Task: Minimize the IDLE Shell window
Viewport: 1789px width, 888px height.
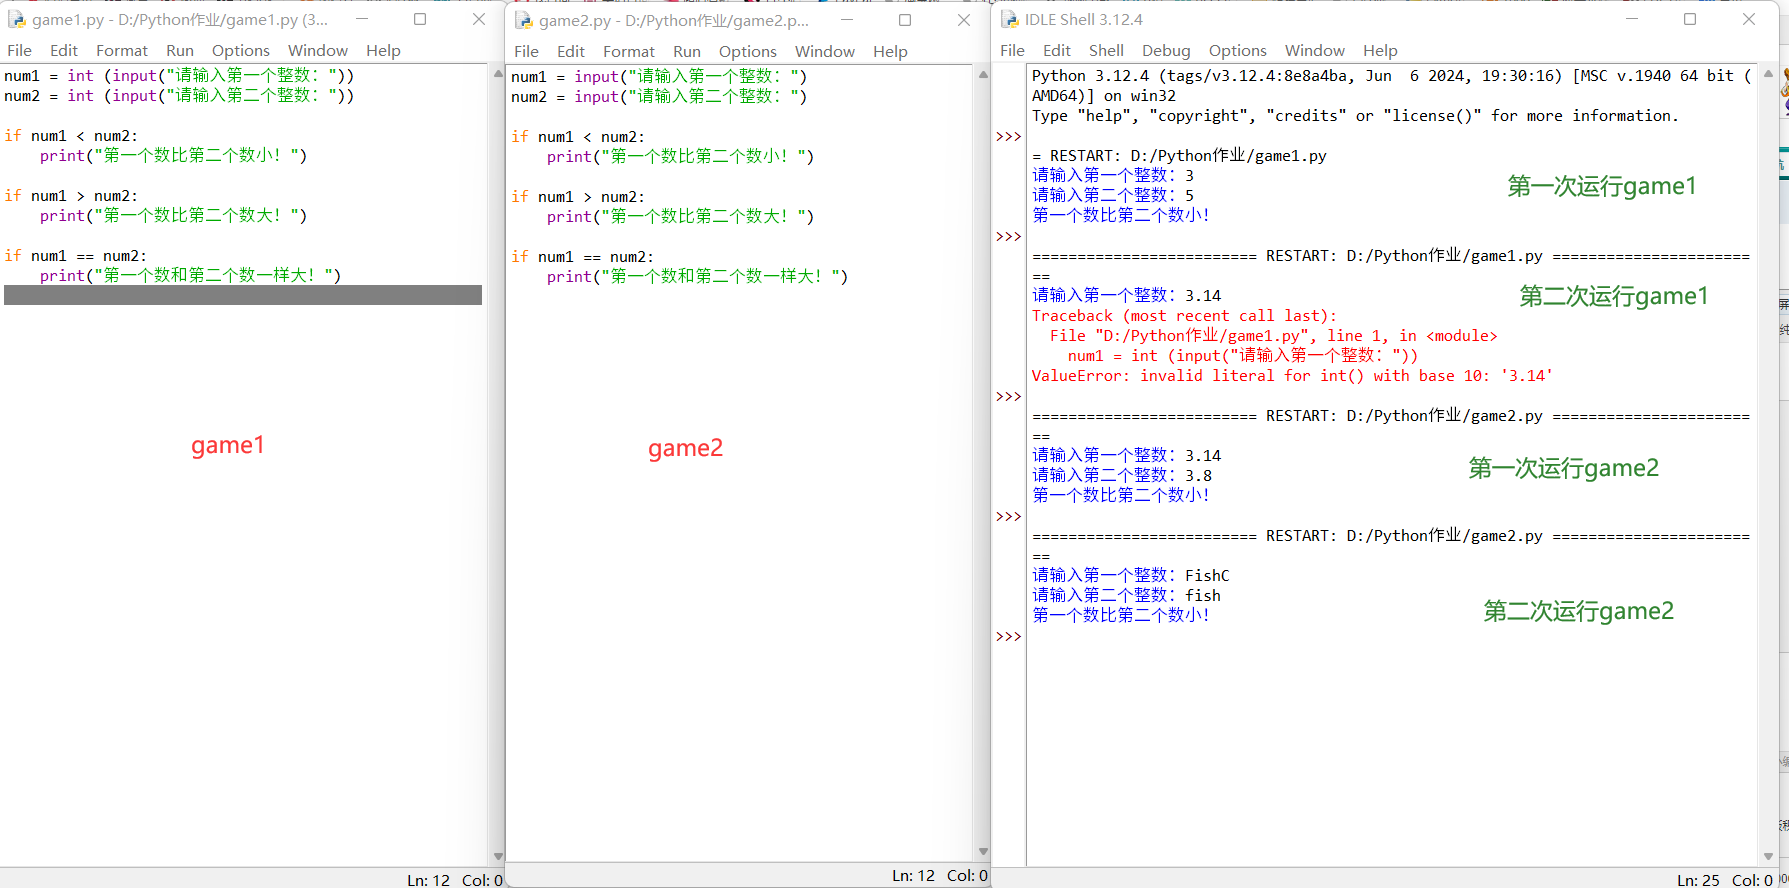Action: point(1632,19)
